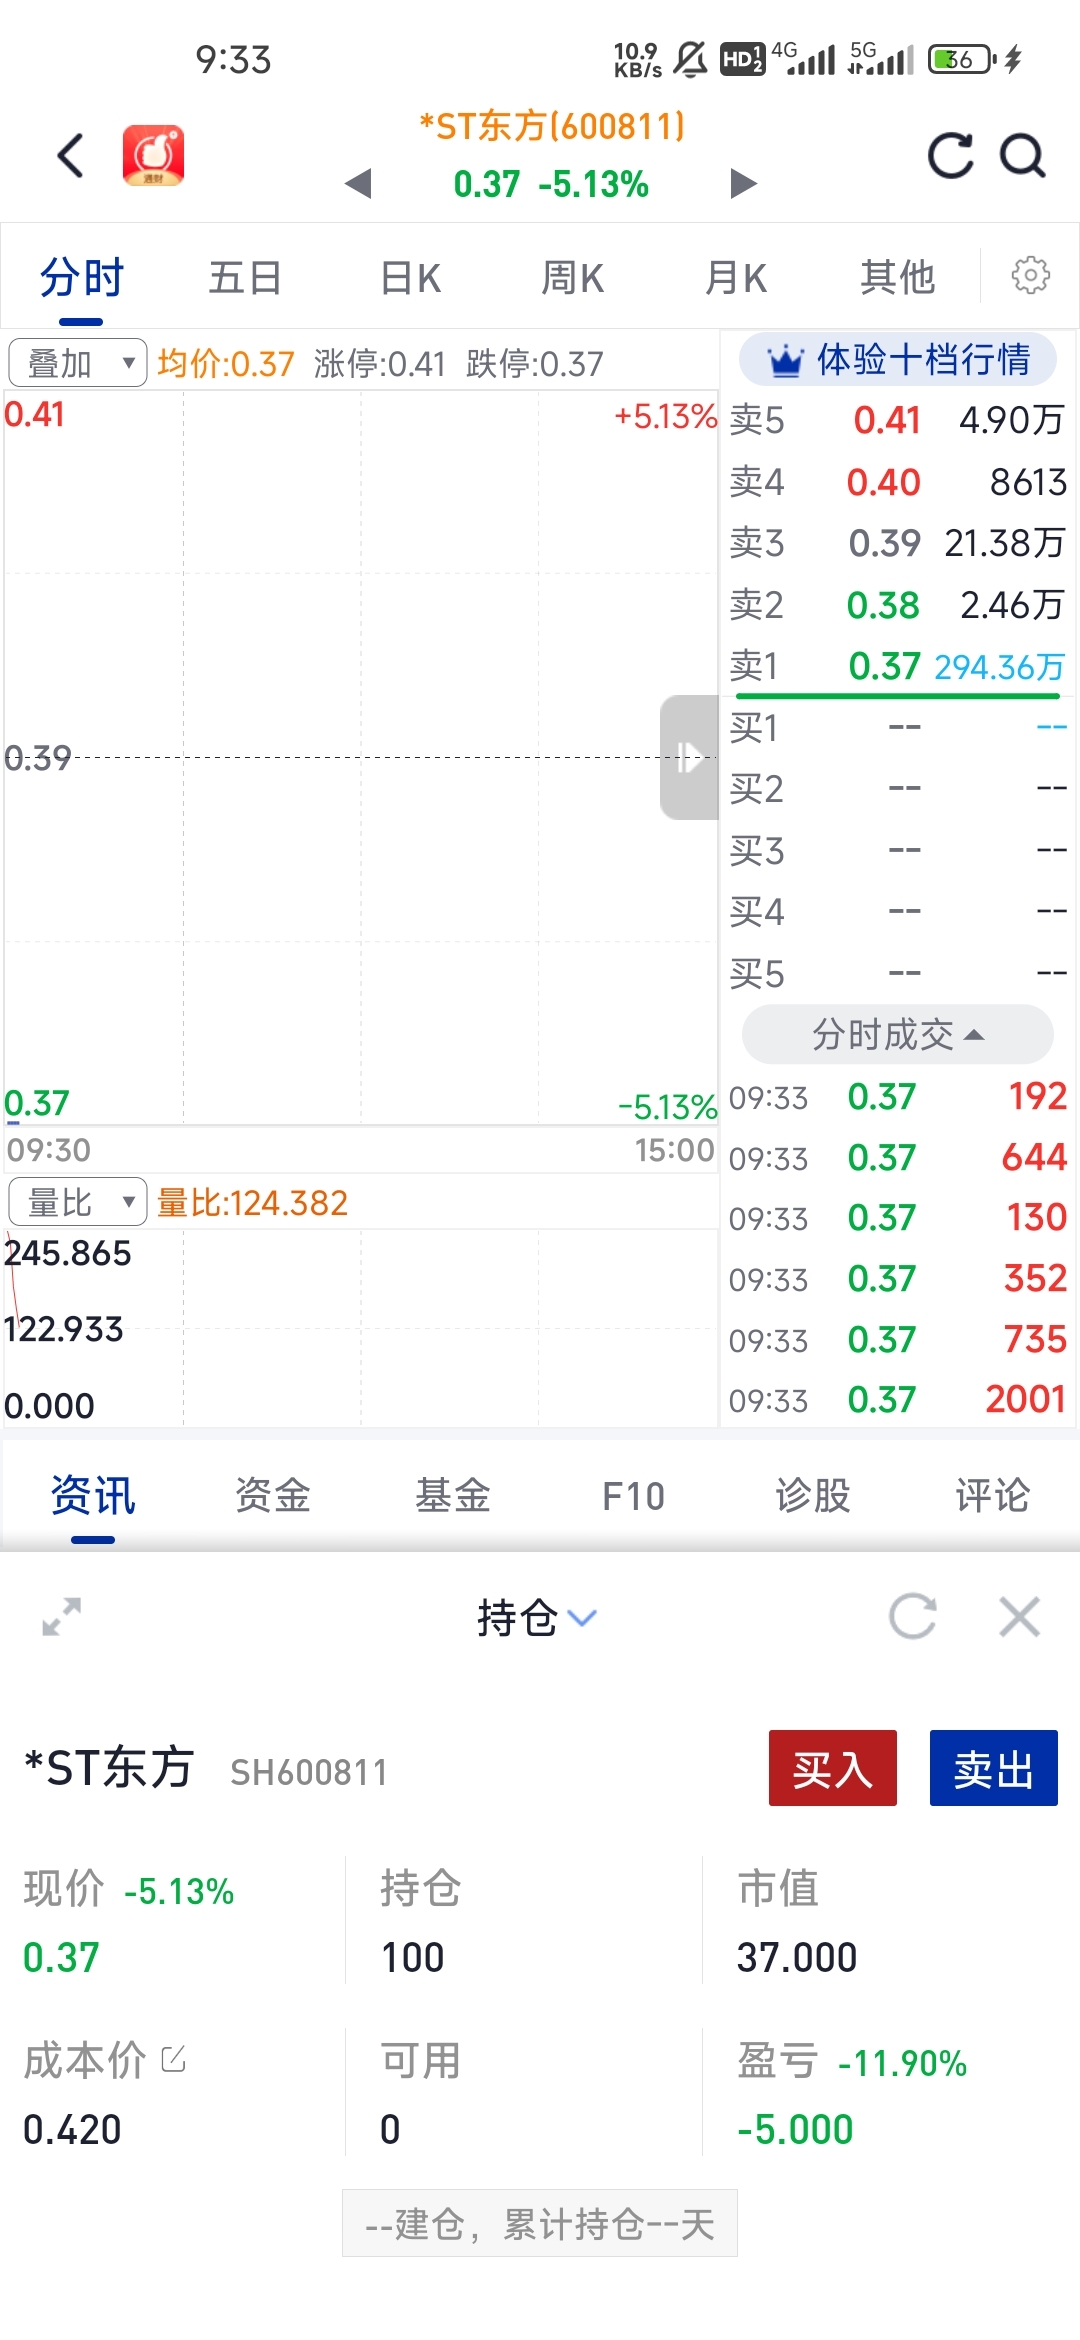The image size is (1080, 2340).
Task: Tap the stock title *ST东方(600811)
Action: pyautogui.click(x=552, y=127)
